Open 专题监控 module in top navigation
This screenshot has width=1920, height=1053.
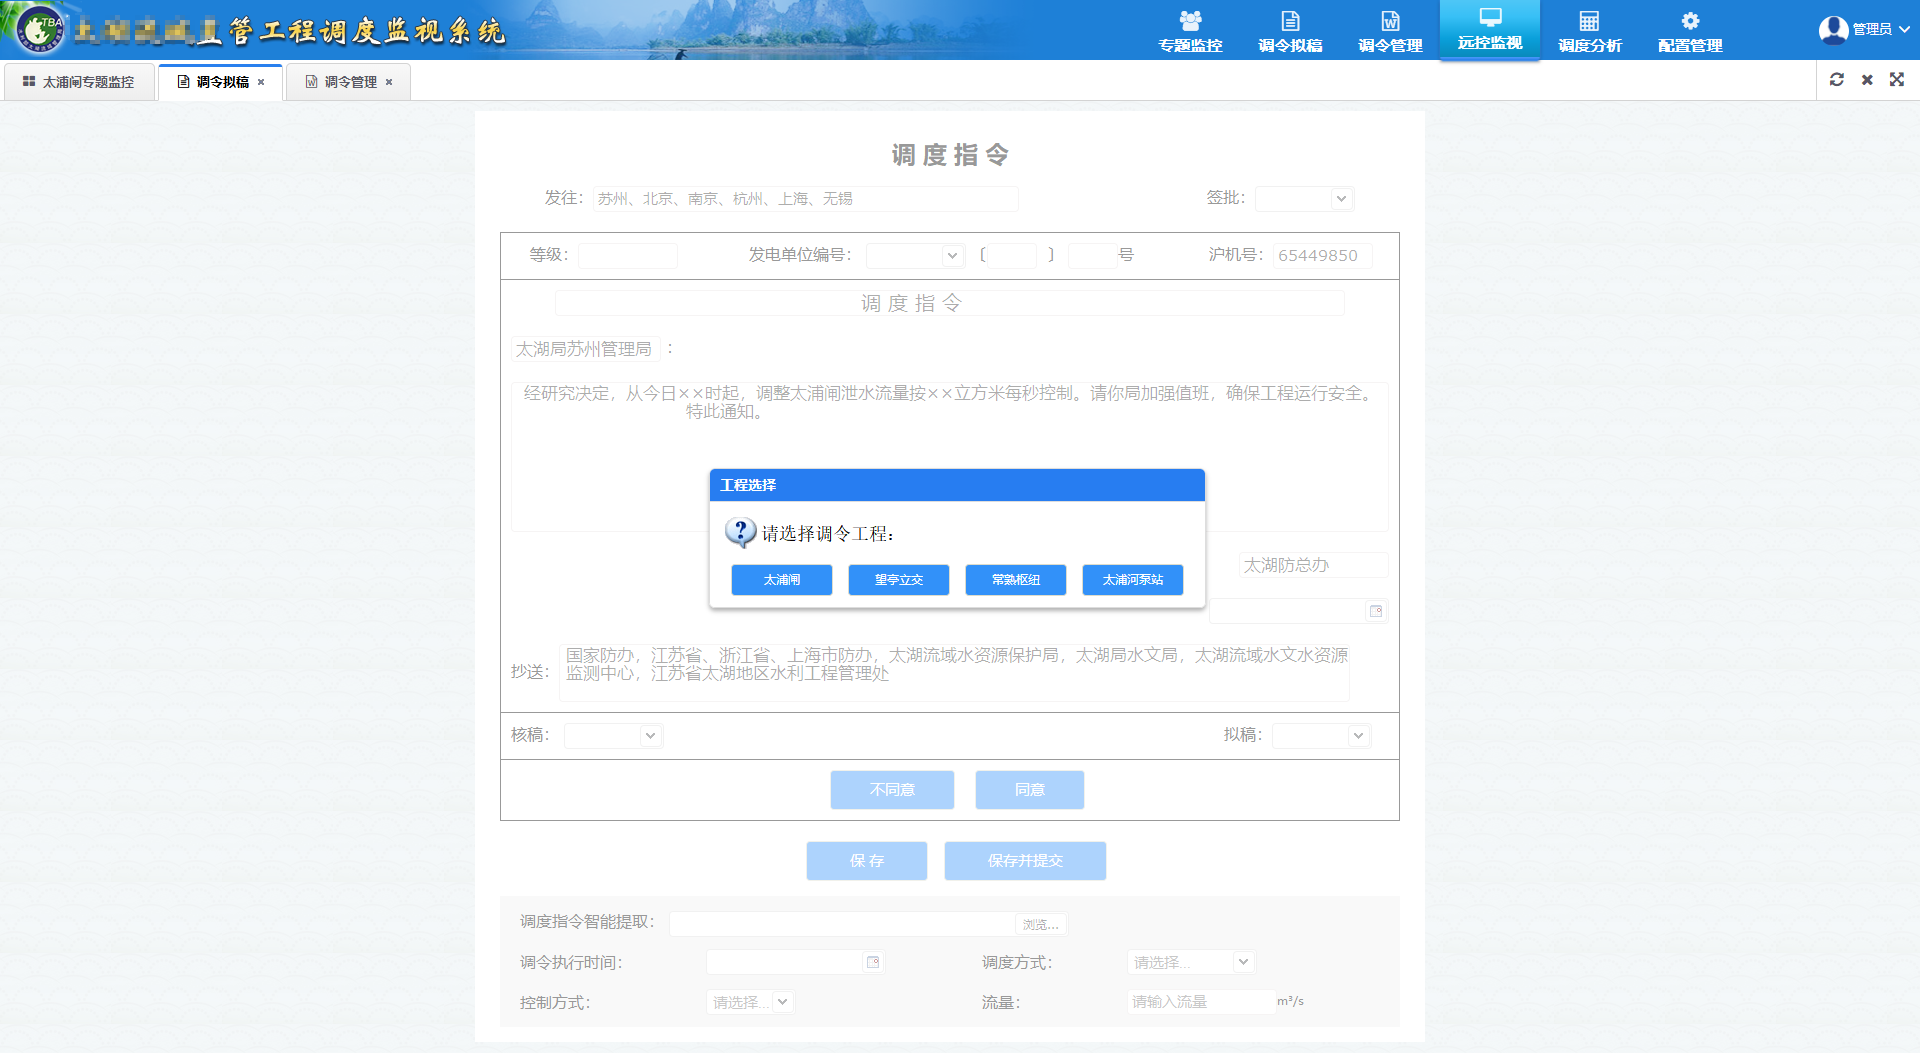(x=1190, y=31)
